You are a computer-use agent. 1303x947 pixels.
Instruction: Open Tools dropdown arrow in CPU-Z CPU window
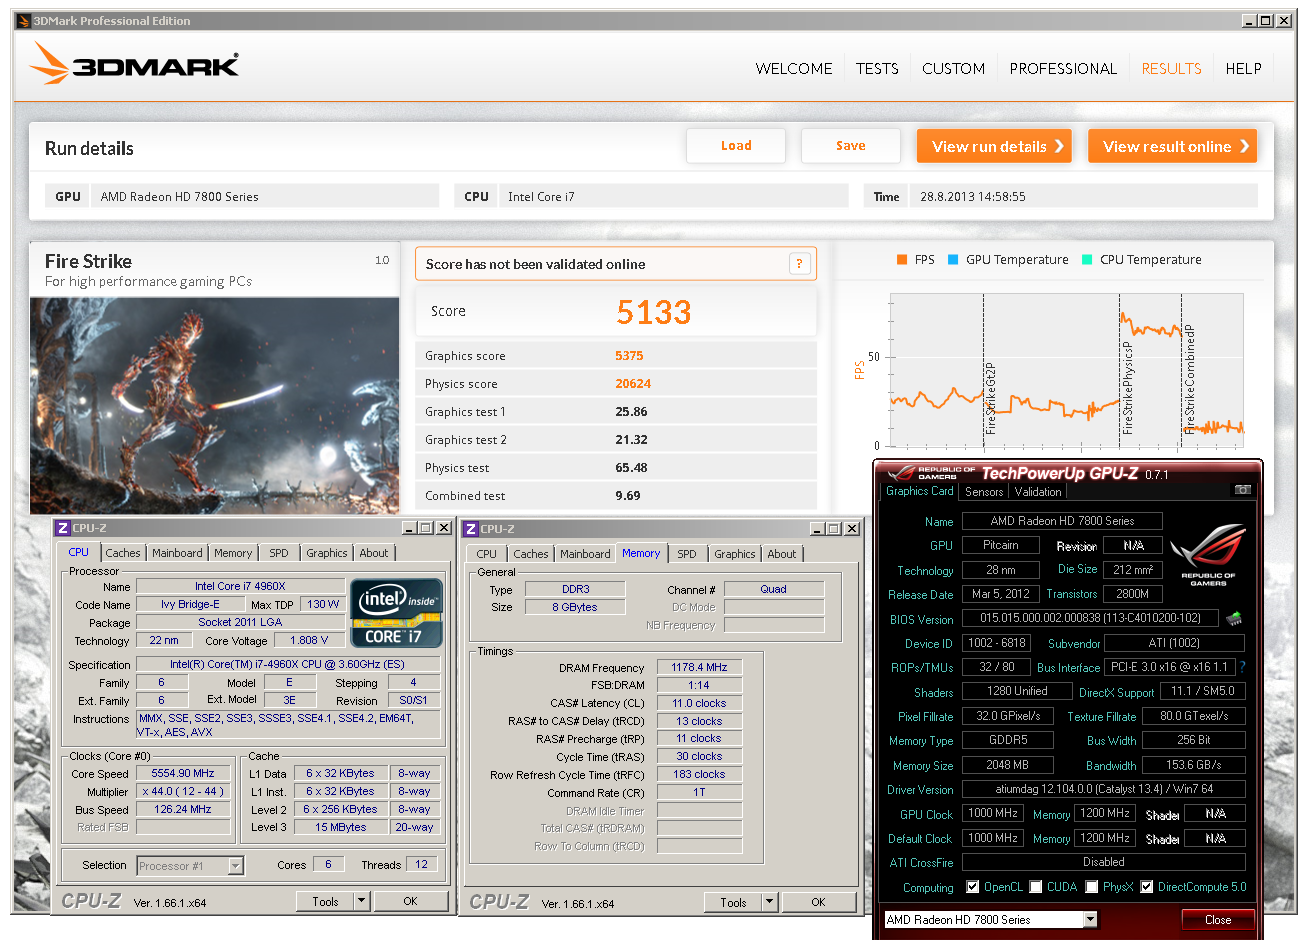361,901
